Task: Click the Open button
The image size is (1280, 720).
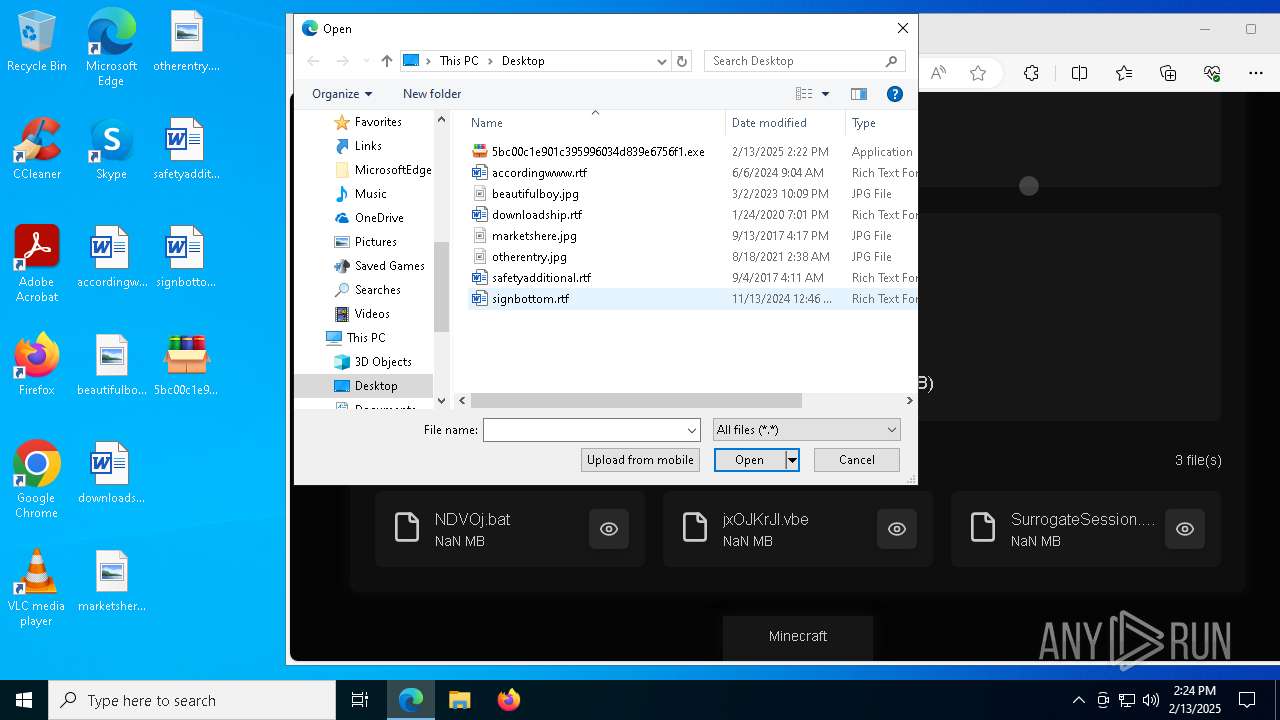Action: tap(749, 460)
